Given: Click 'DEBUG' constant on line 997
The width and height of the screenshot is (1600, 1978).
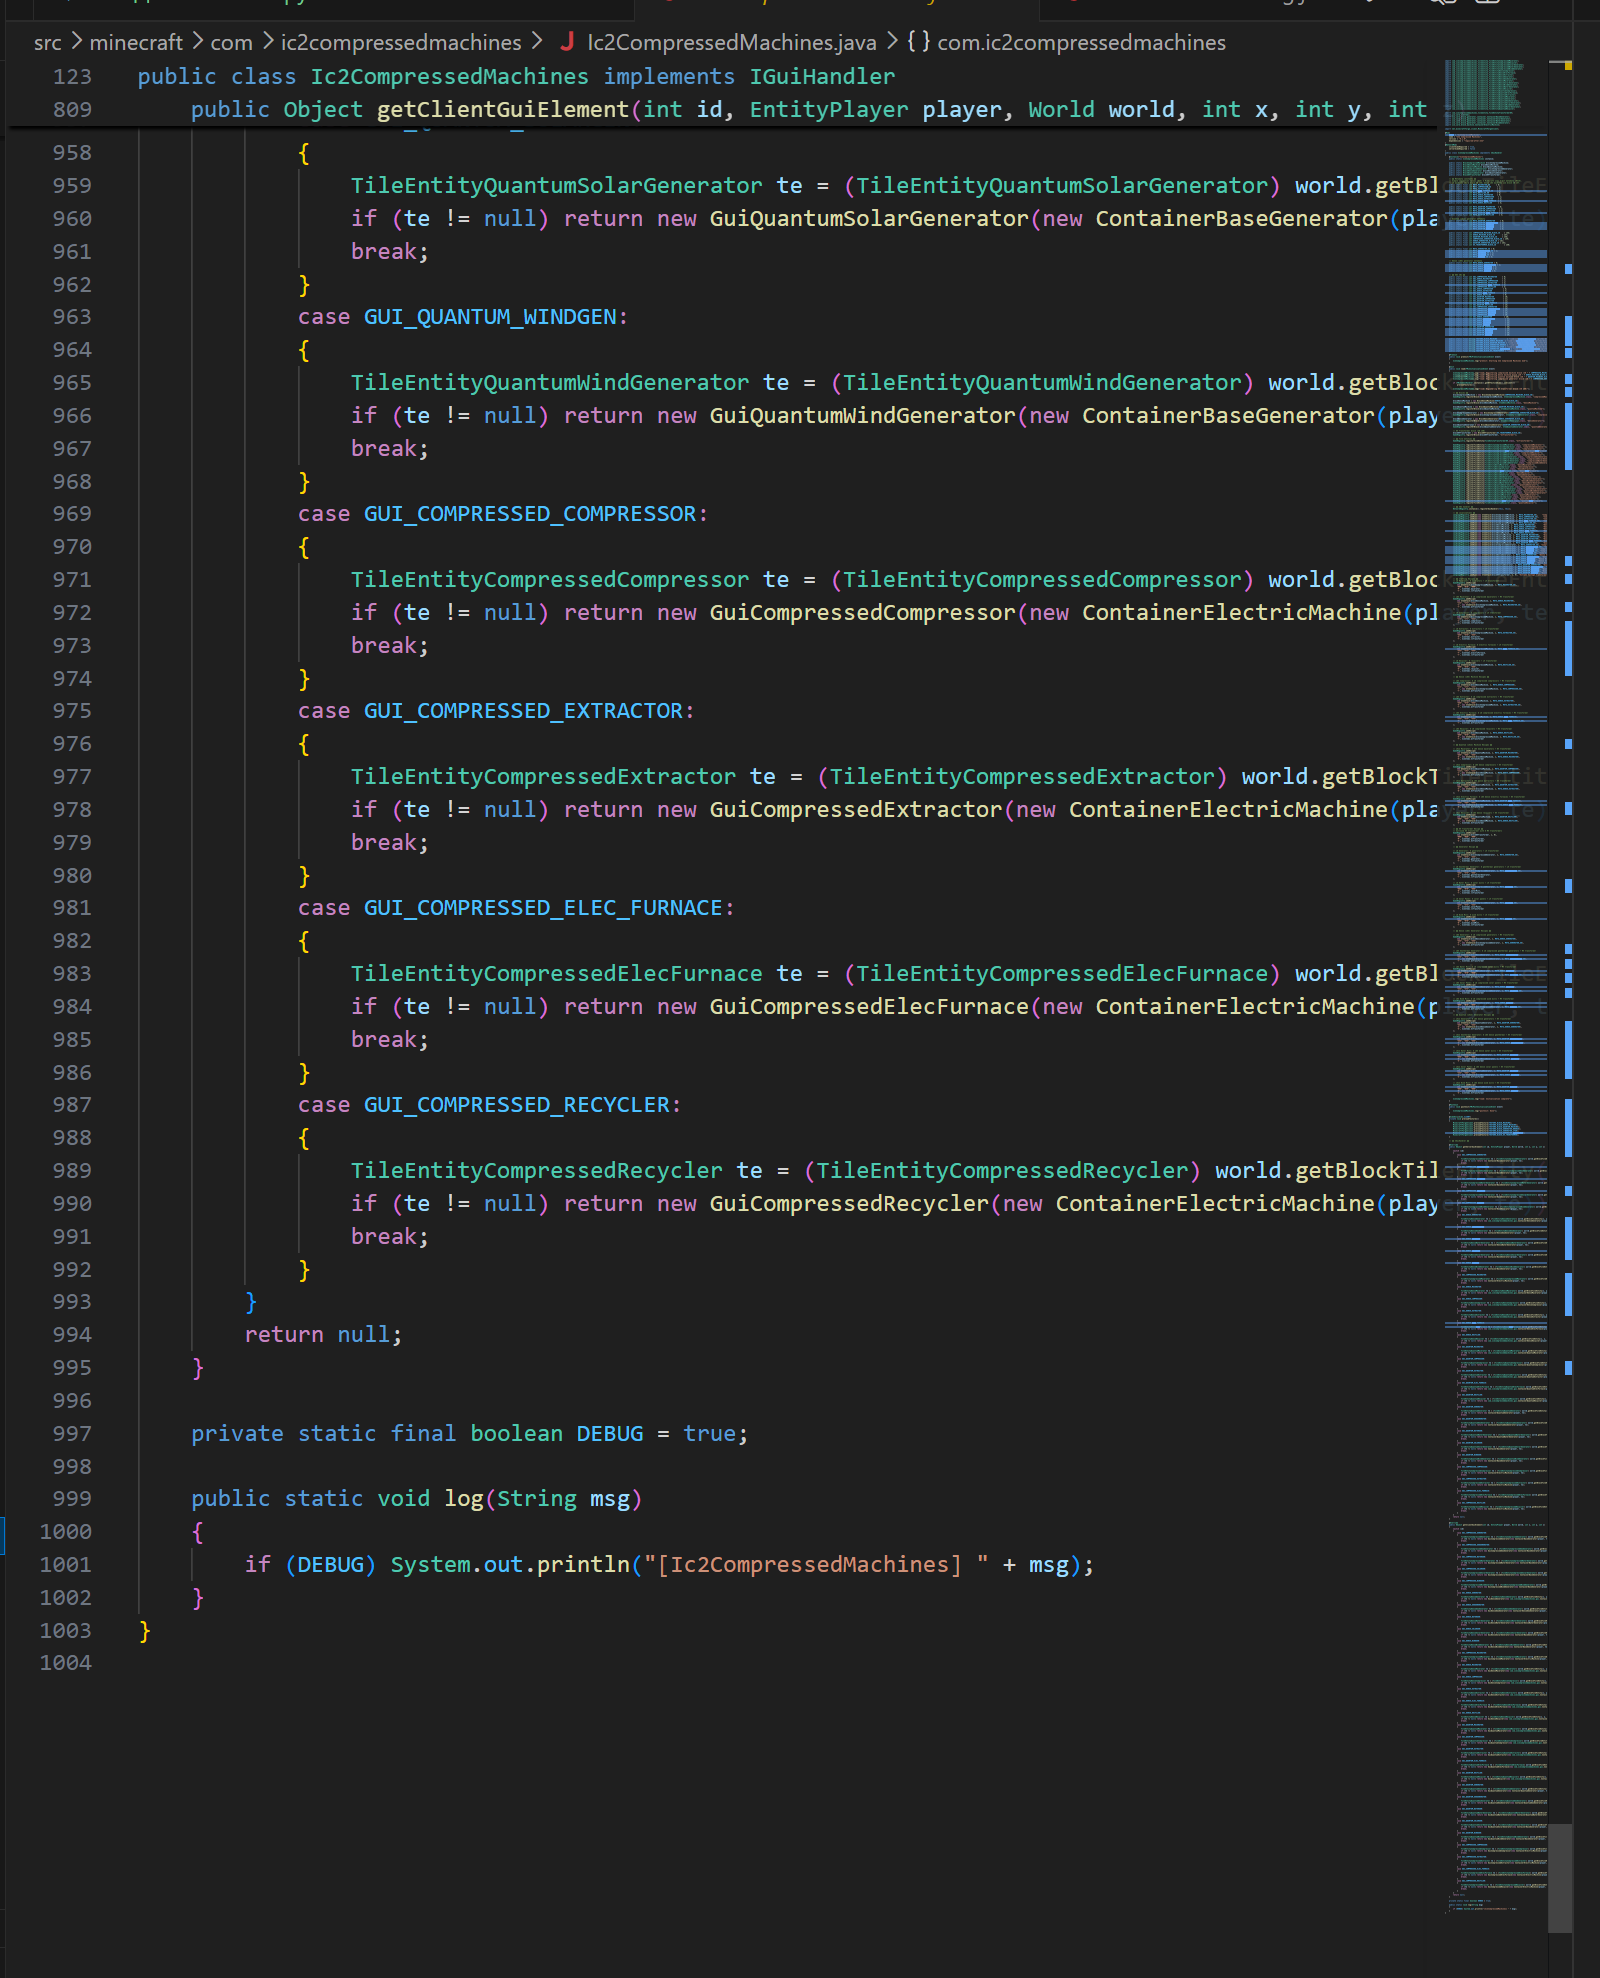Looking at the screenshot, I should [610, 1434].
